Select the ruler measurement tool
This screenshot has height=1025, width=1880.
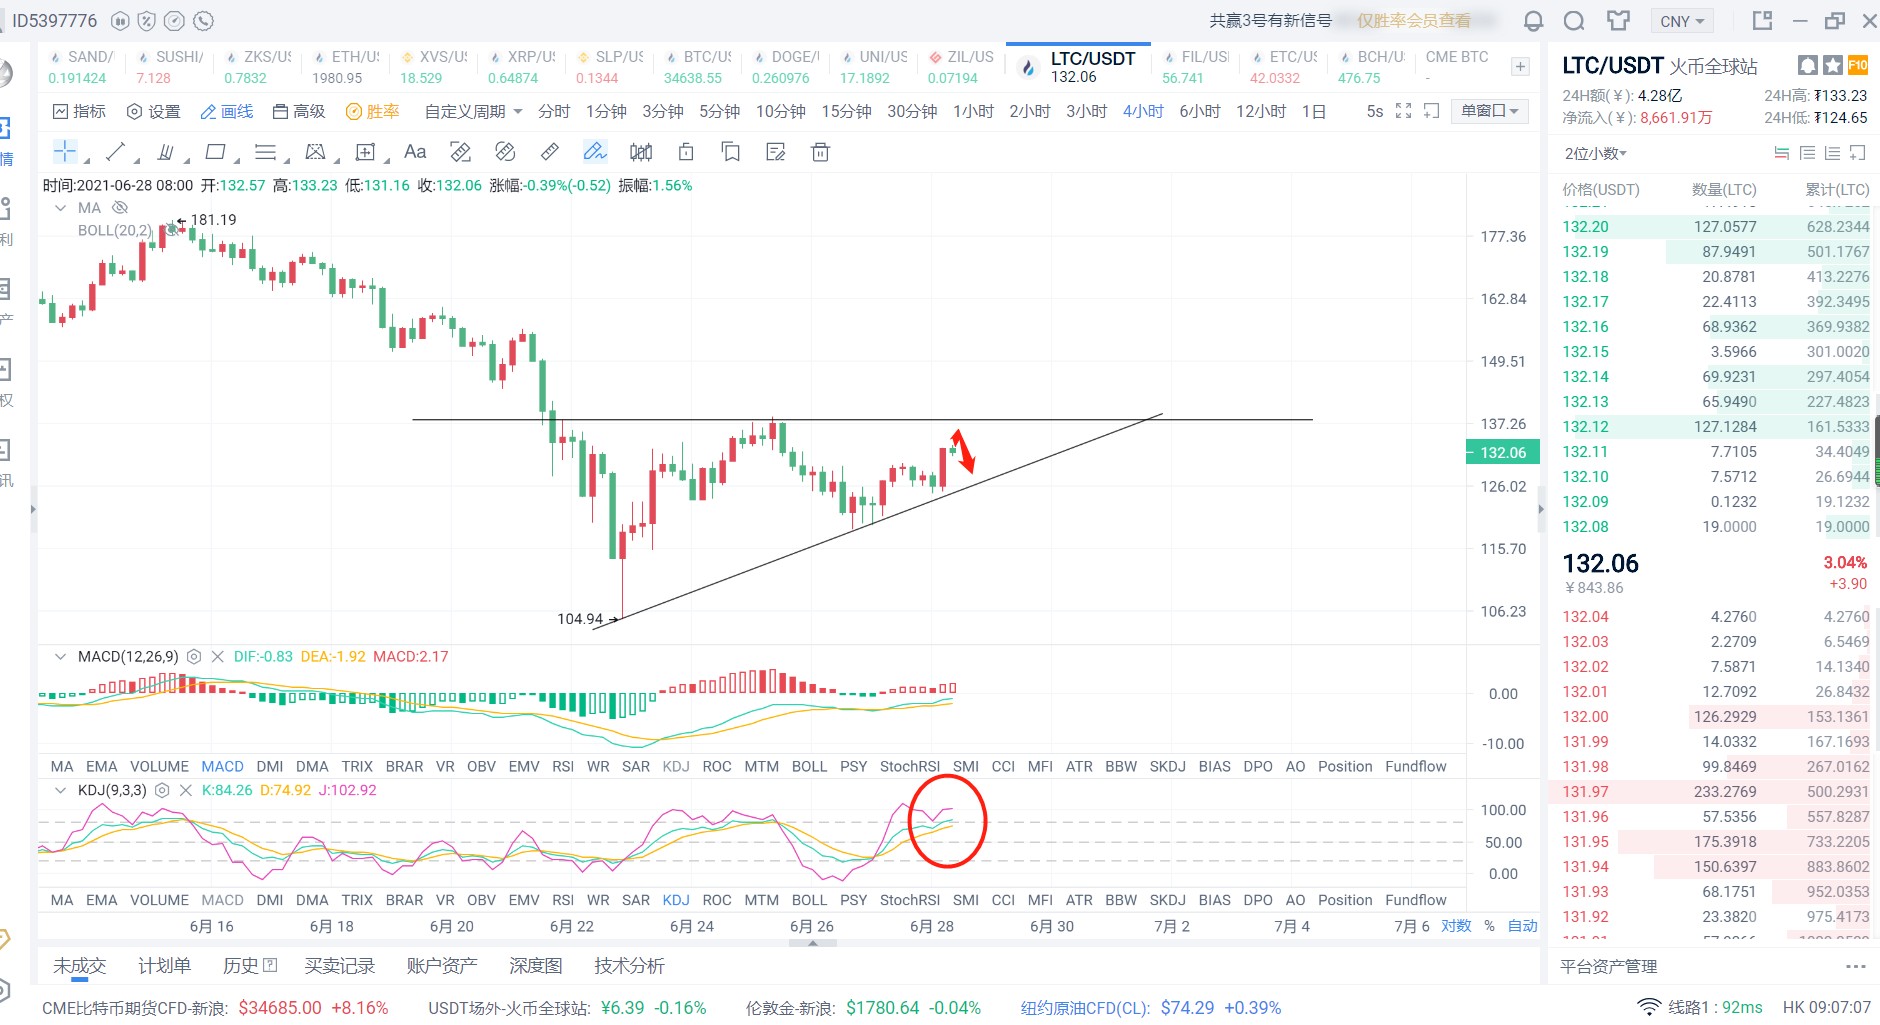pyautogui.click(x=549, y=151)
